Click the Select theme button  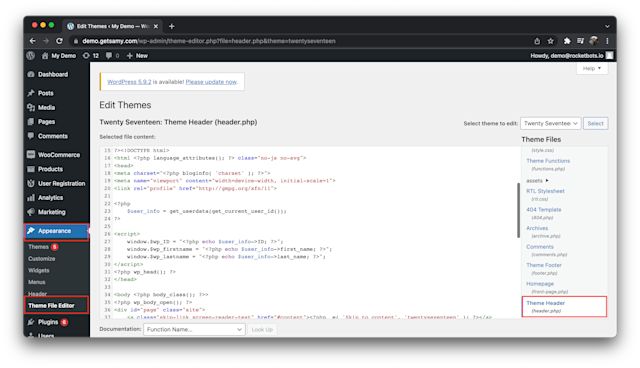click(x=596, y=123)
